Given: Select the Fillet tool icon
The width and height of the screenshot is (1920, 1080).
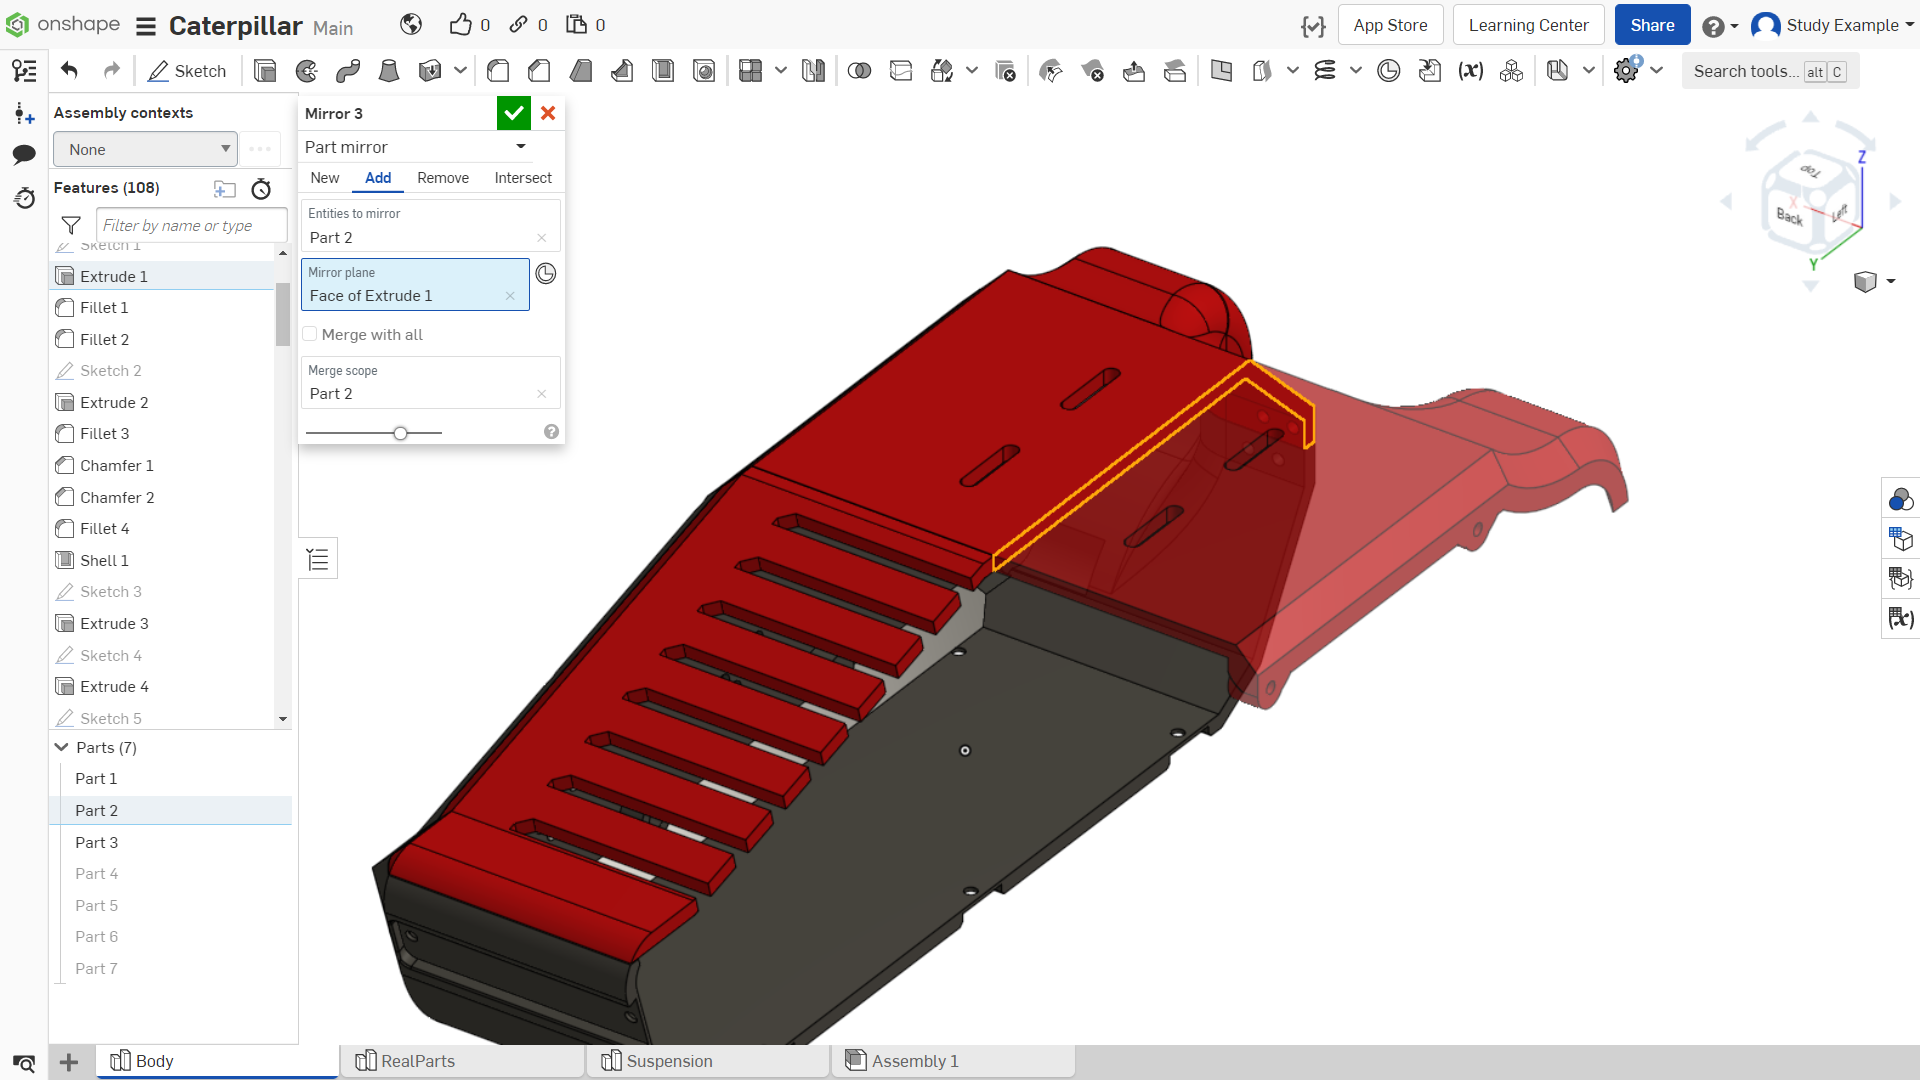Looking at the screenshot, I should pos(498,71).
